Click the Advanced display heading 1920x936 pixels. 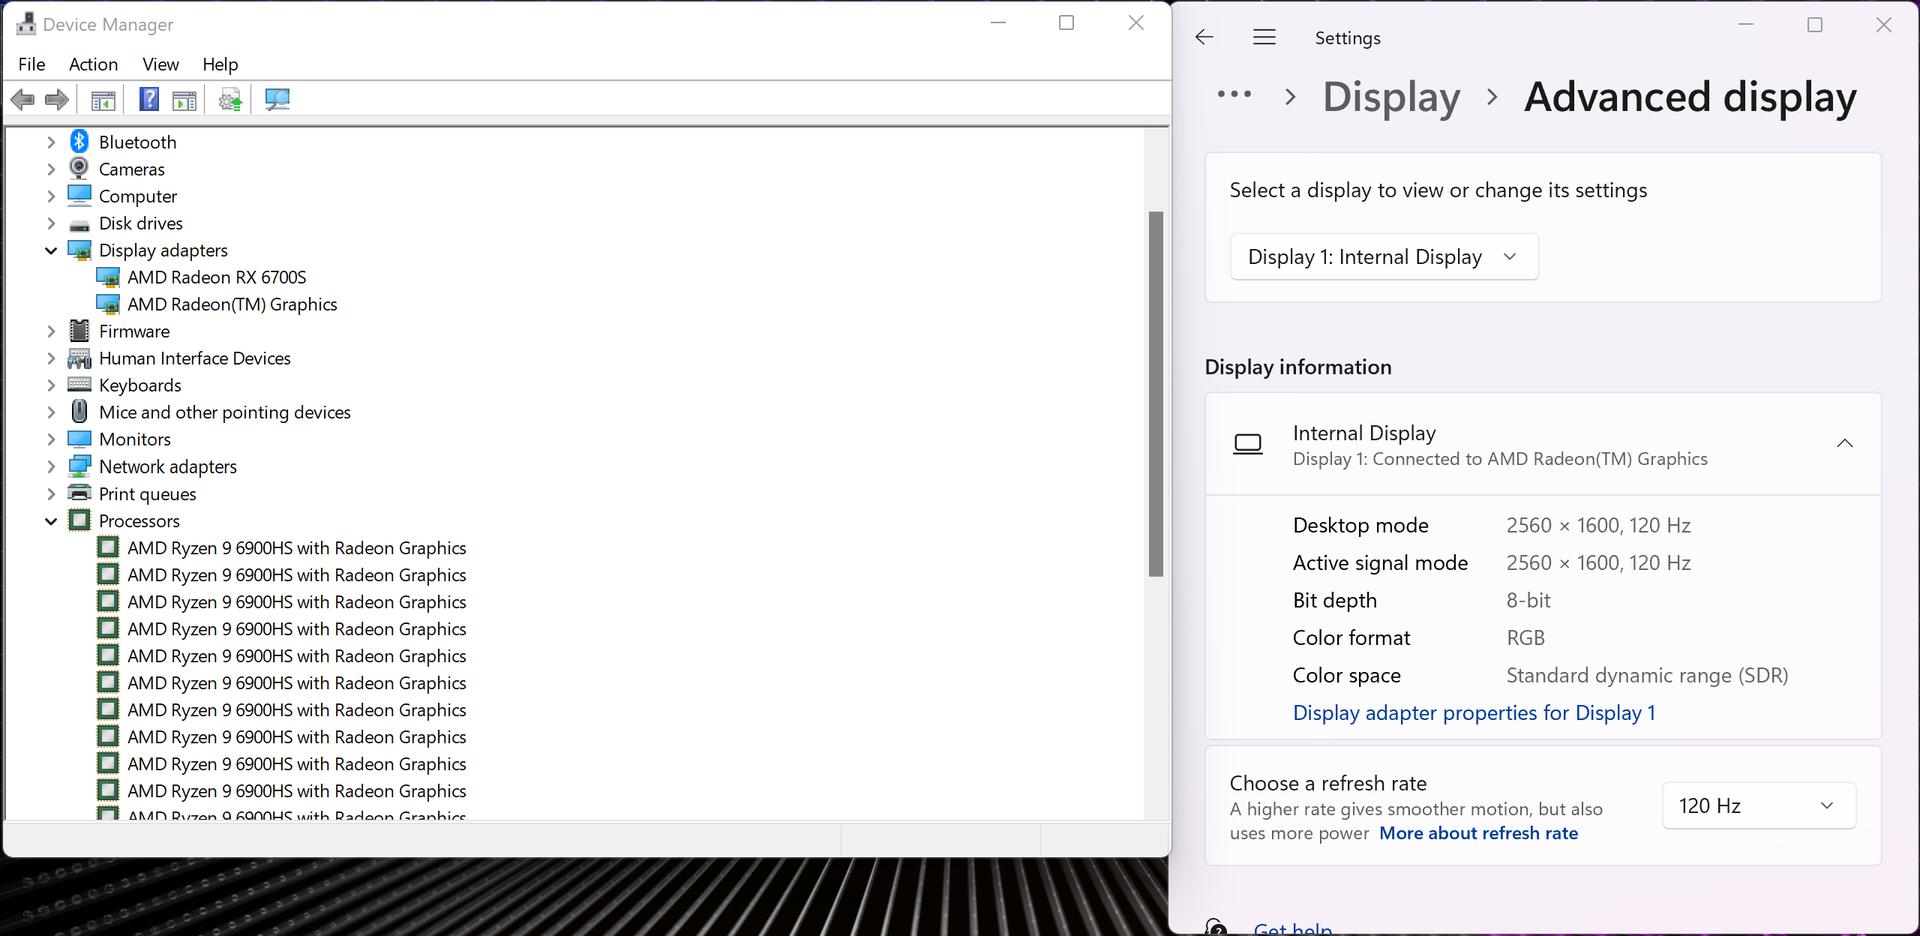(1690, 97)
